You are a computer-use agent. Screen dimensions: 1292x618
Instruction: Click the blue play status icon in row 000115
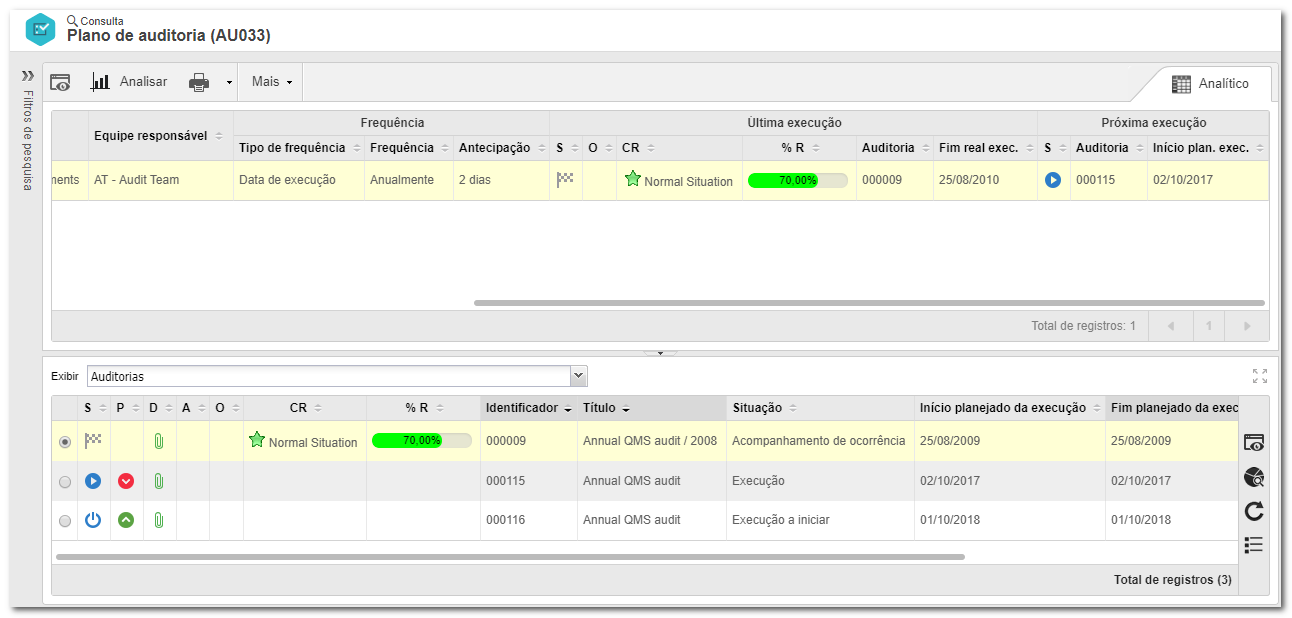(93, 481)
